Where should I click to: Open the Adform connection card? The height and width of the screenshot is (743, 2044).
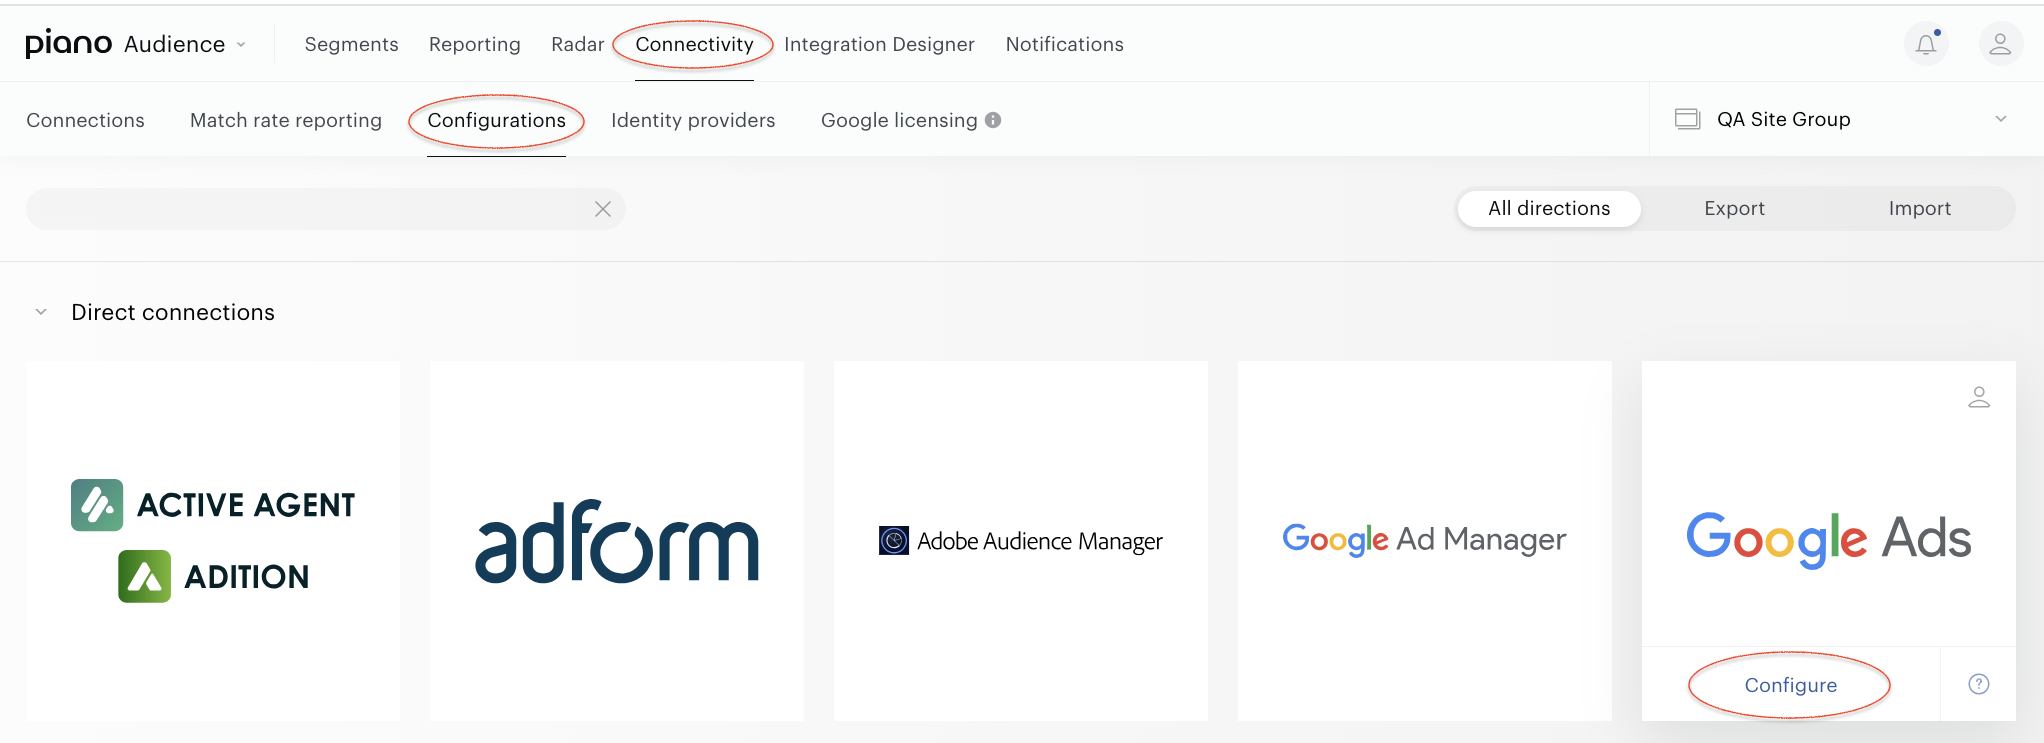(x=617, y=541)
